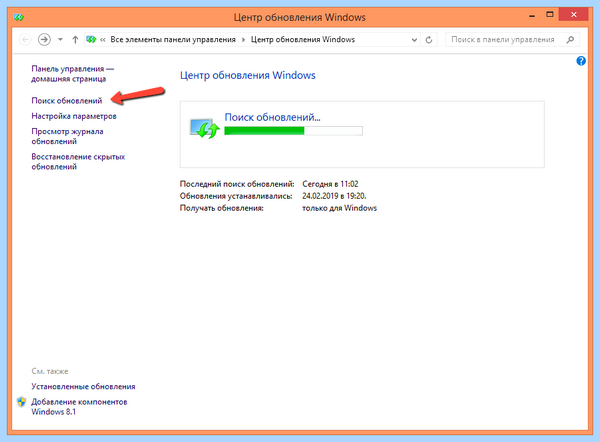Open Панель управления — домашняя страница
This screenshot has height=442, width=600.
(x=72, y=74)
